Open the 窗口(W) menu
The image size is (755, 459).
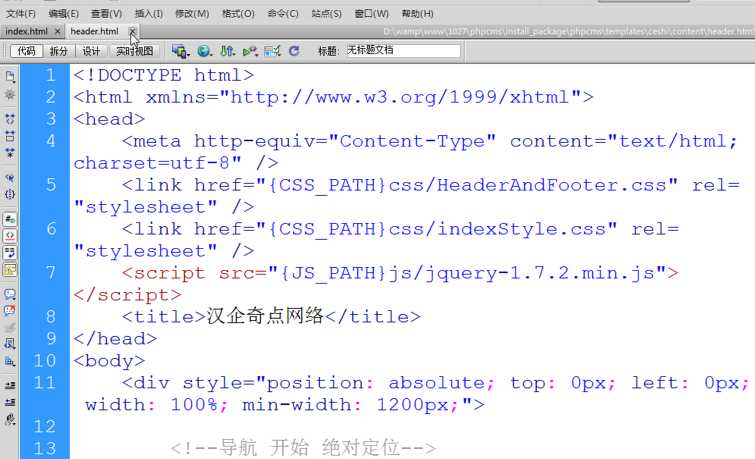tap(372, 13)
